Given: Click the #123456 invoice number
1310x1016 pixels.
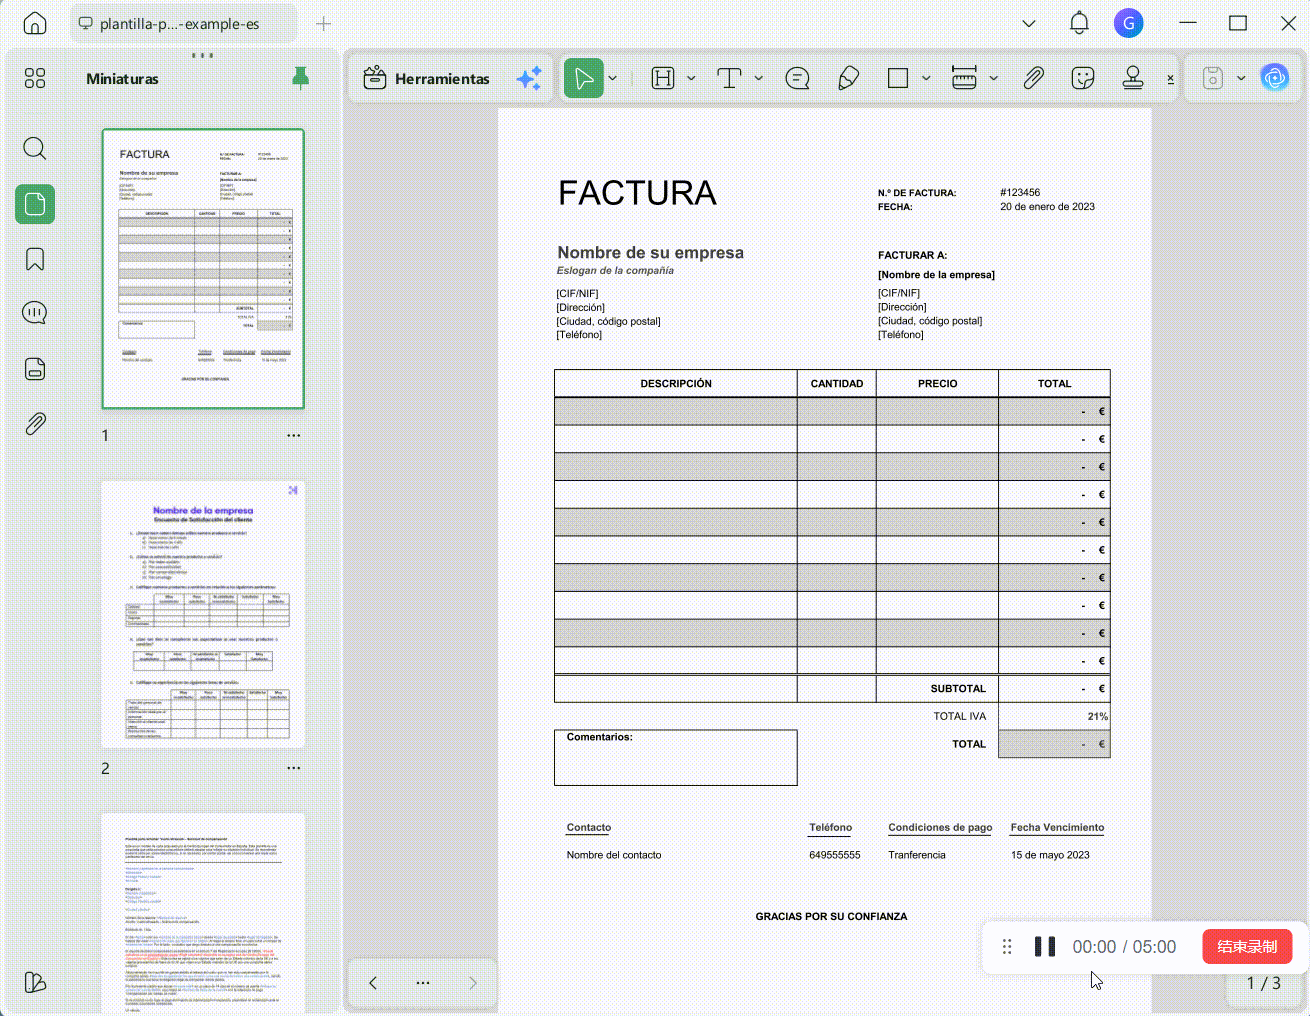Looking at the screenshot, I should (1020, 192).
